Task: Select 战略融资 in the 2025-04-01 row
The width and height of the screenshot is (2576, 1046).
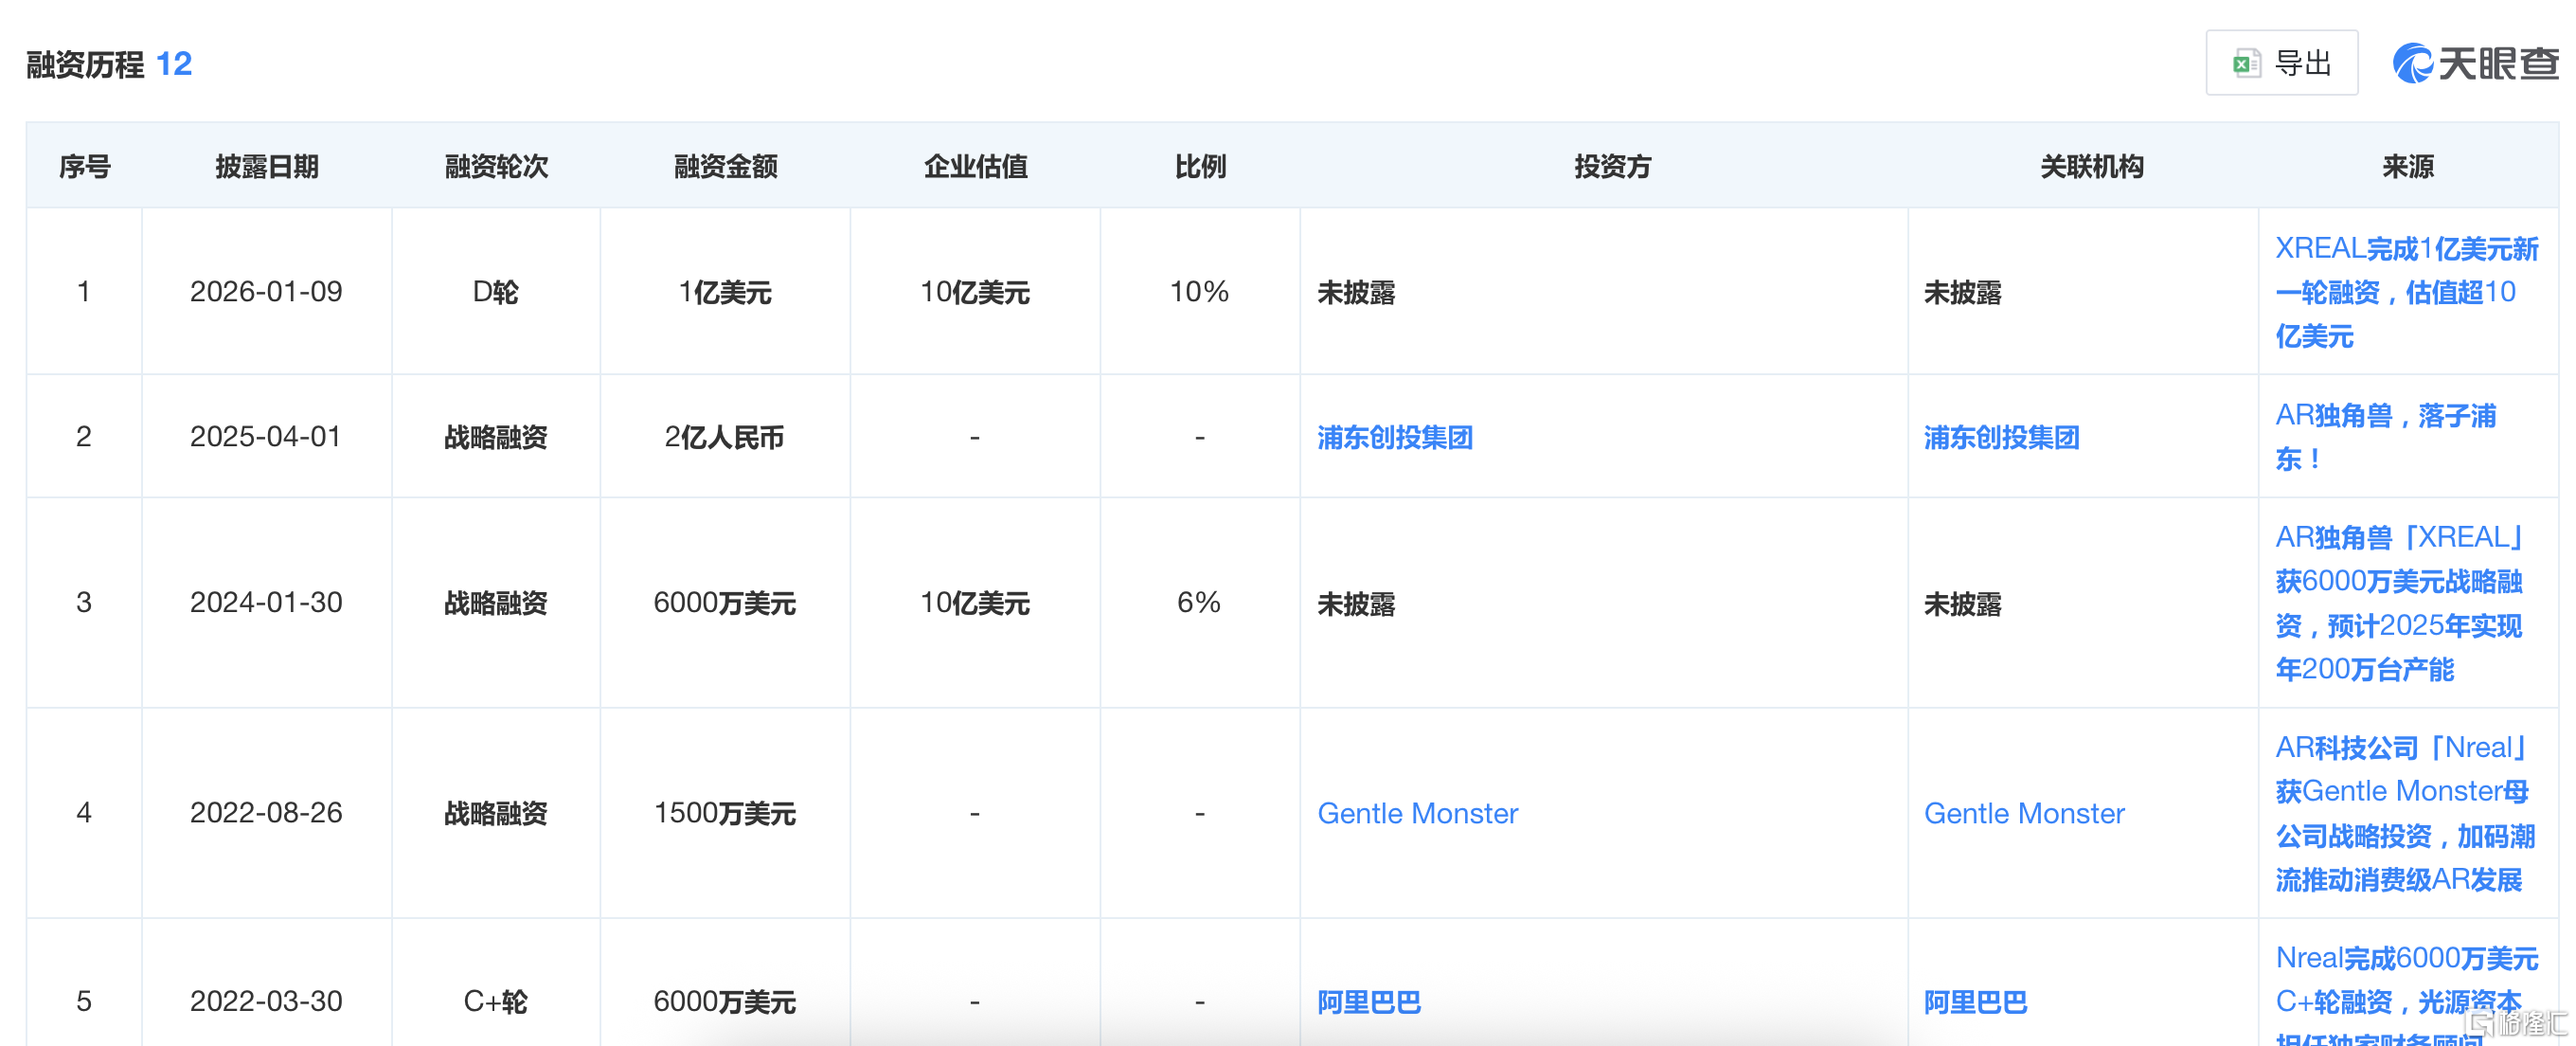Action: pos(495,437)
